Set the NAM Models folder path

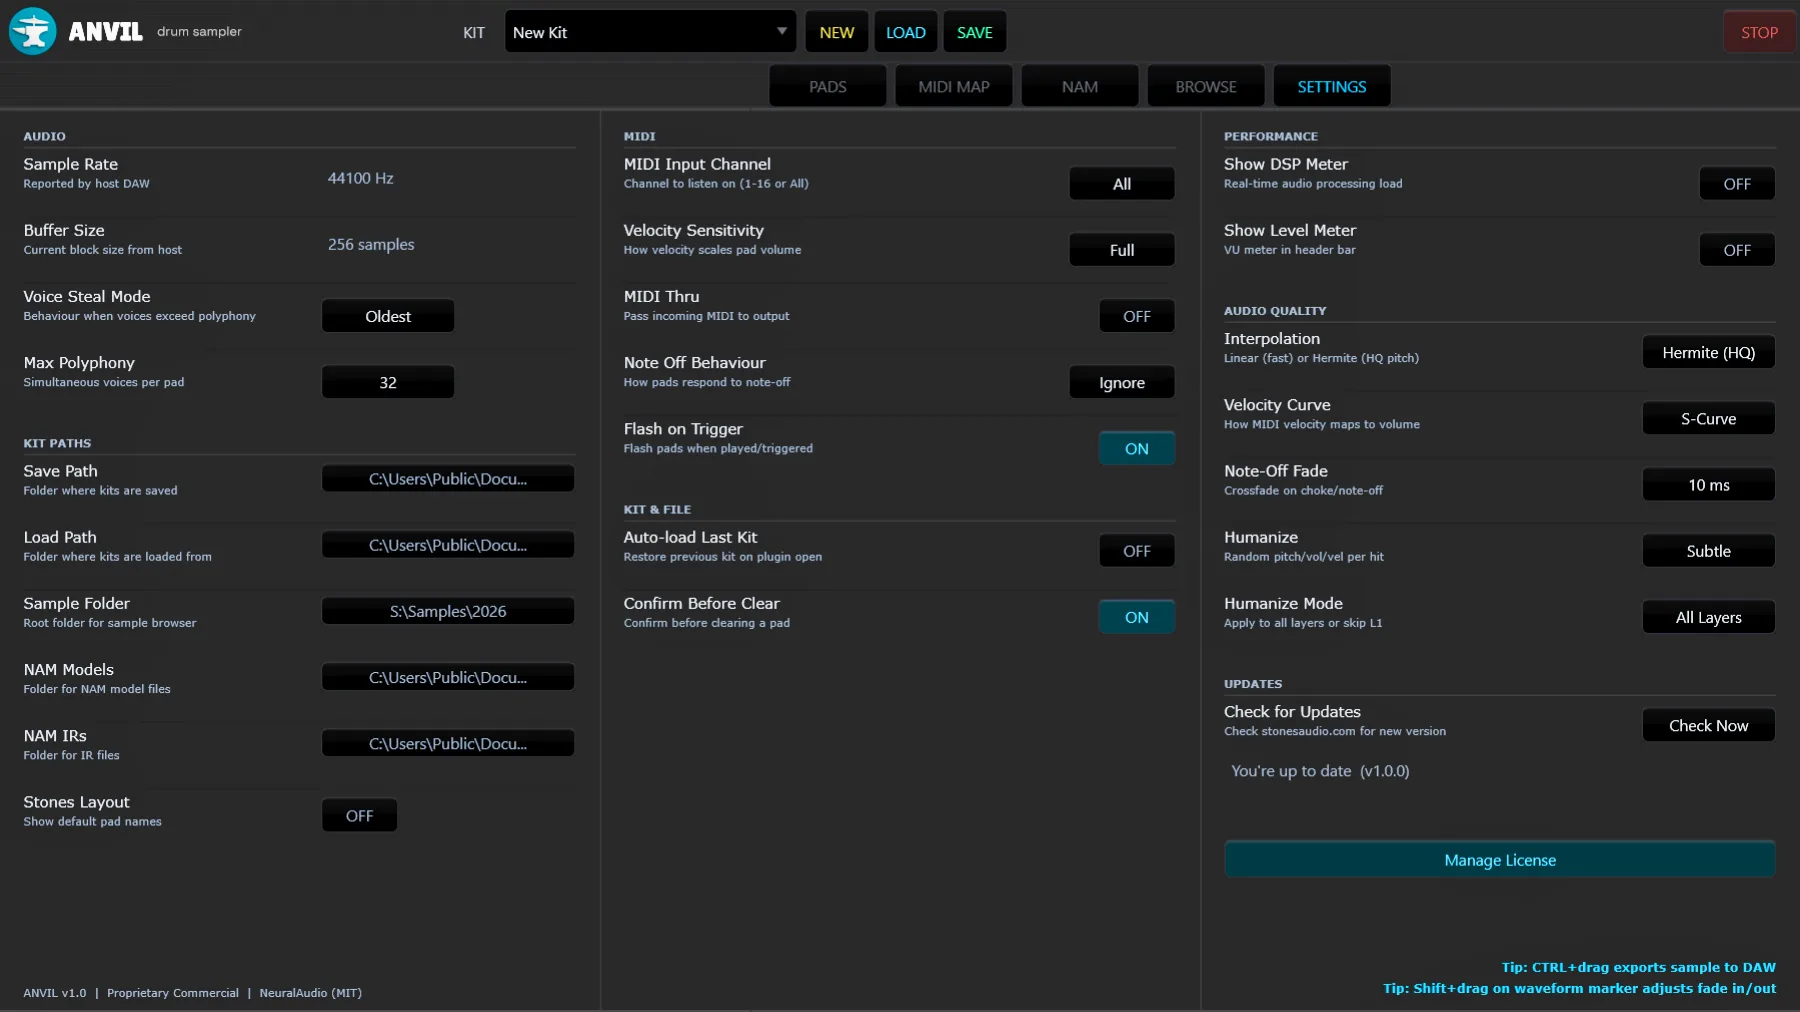(448, 677)
